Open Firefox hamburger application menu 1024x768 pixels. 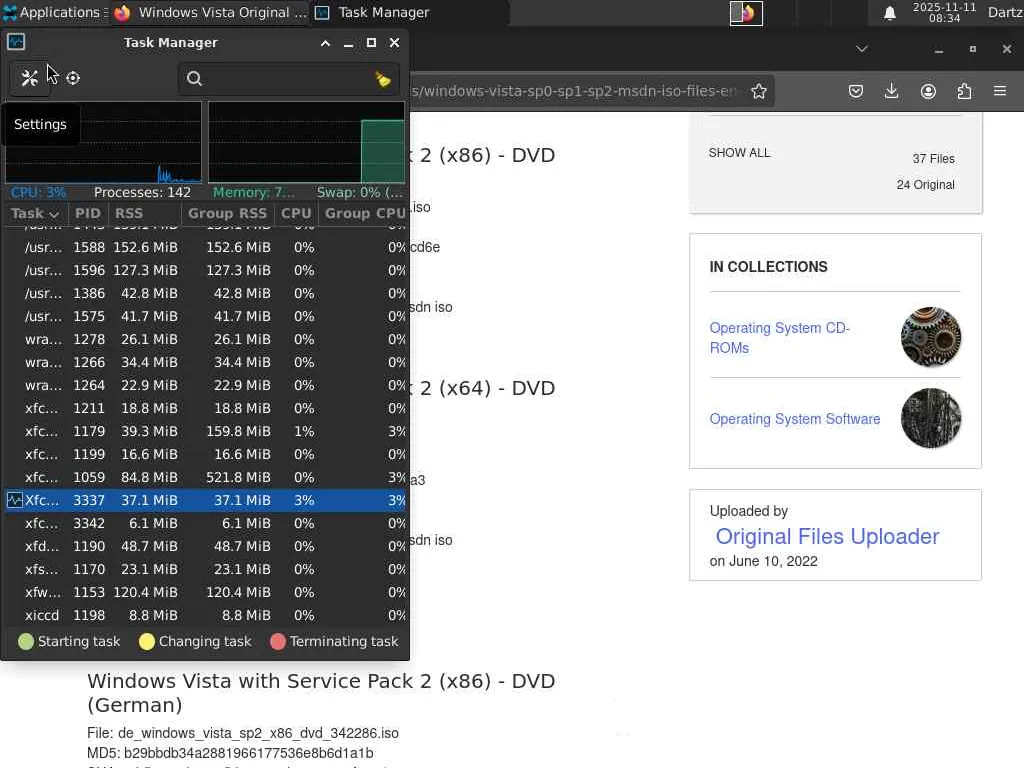[1000, 91]
